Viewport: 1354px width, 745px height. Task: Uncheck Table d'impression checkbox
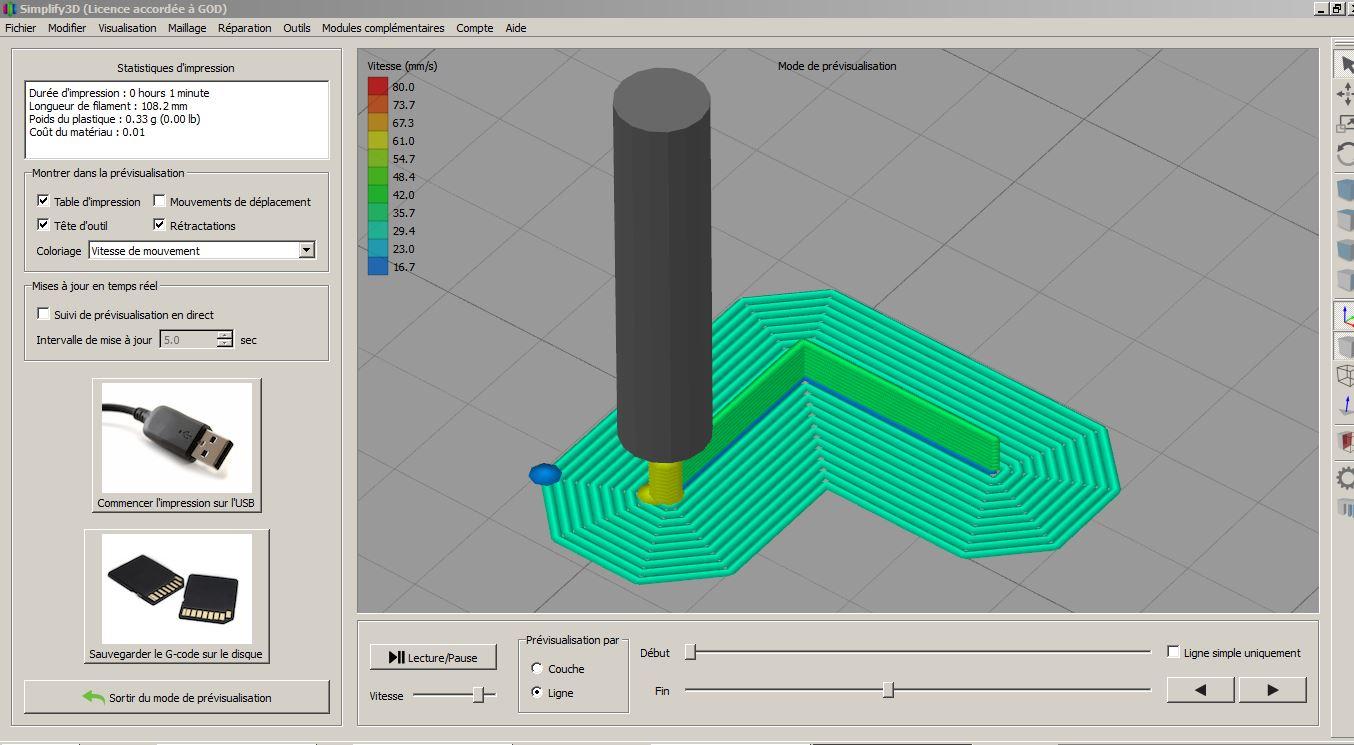point(43,201)
